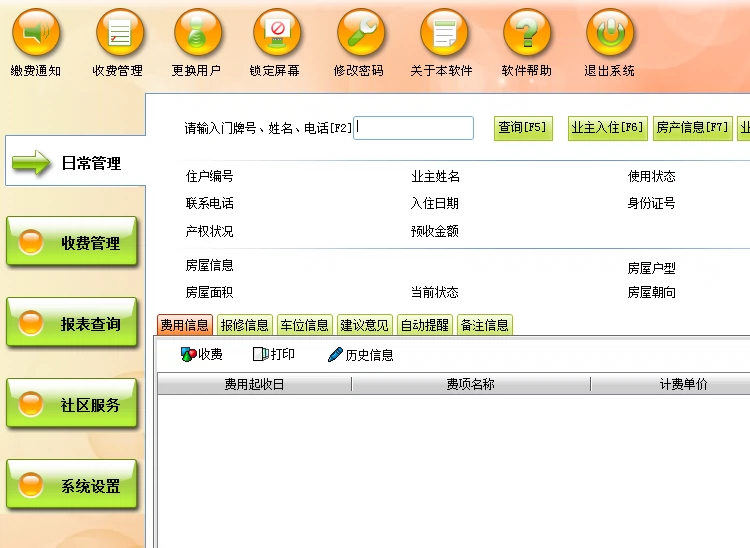Screen dimensions: 750x548
Task: Open the 报表查询 sidebar button
Action: [72, 322]
